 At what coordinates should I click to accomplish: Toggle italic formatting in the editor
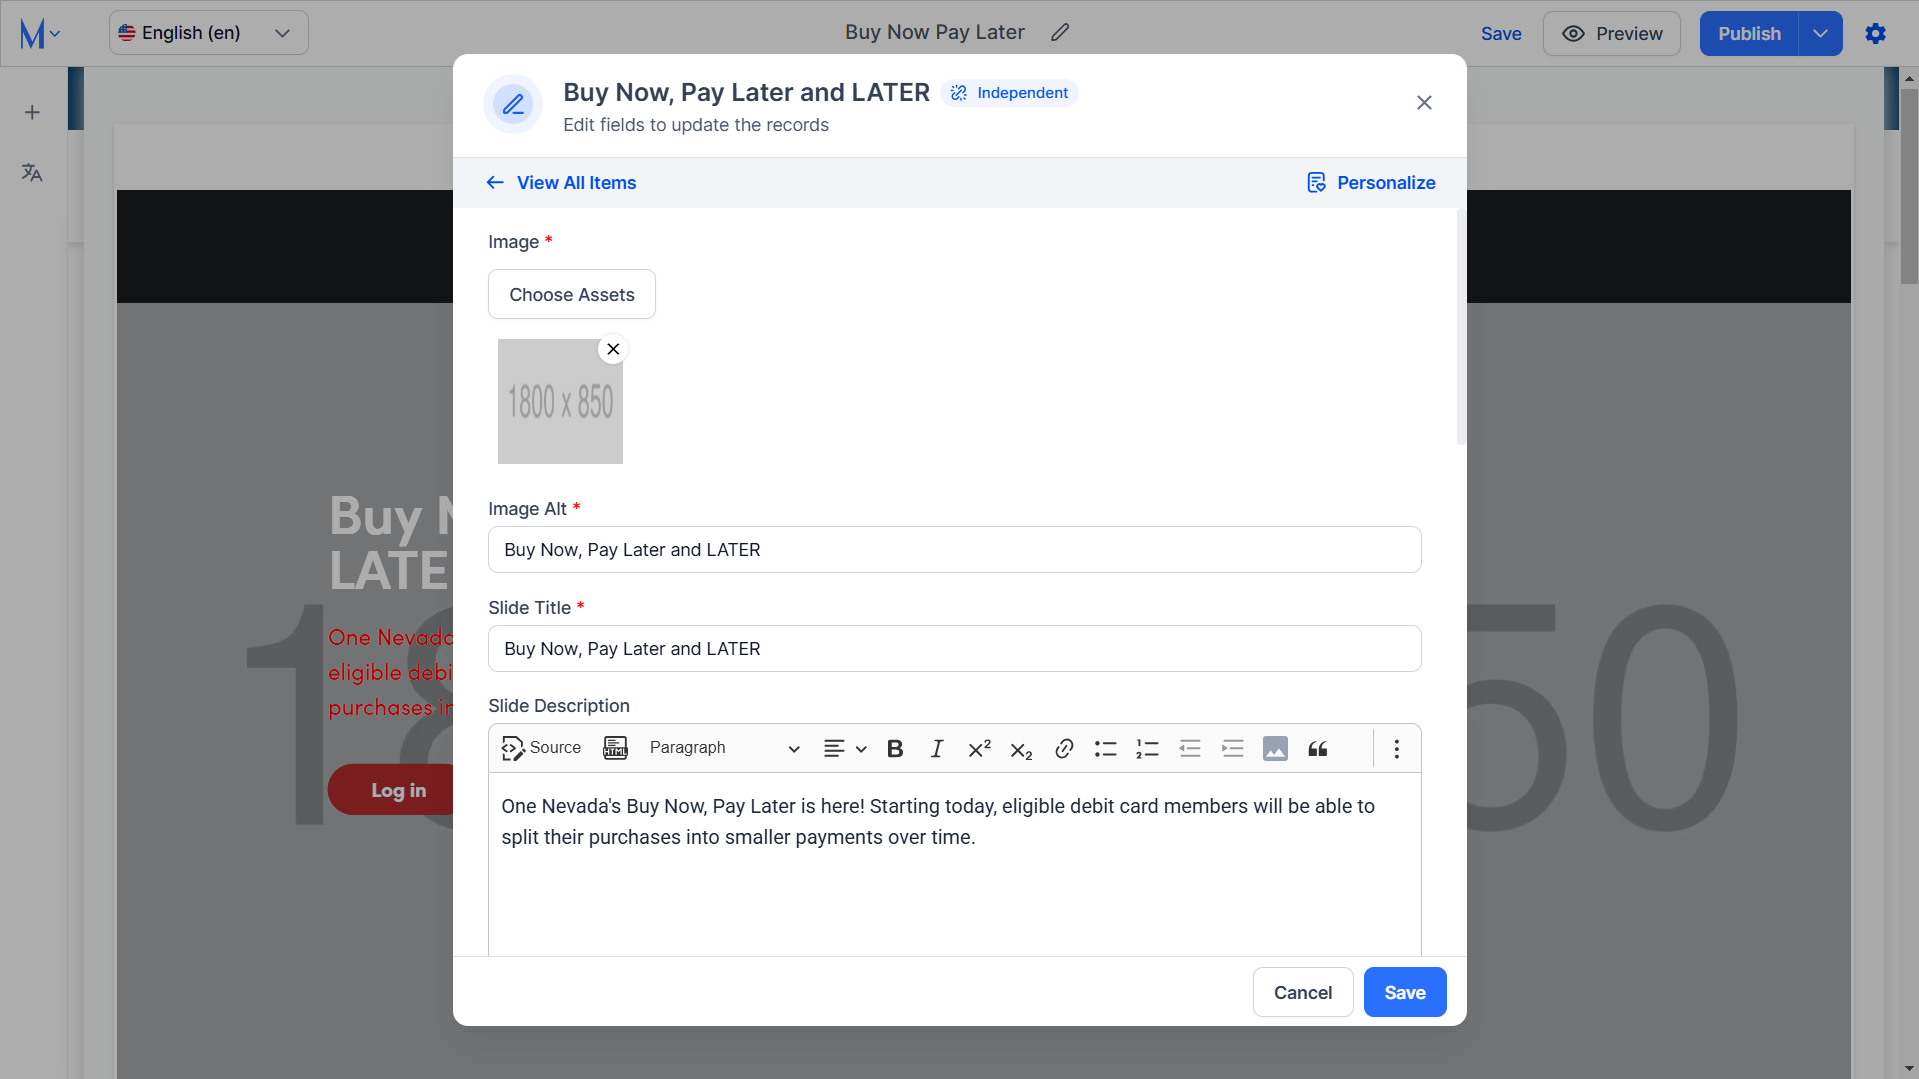[x=937, y=748]
